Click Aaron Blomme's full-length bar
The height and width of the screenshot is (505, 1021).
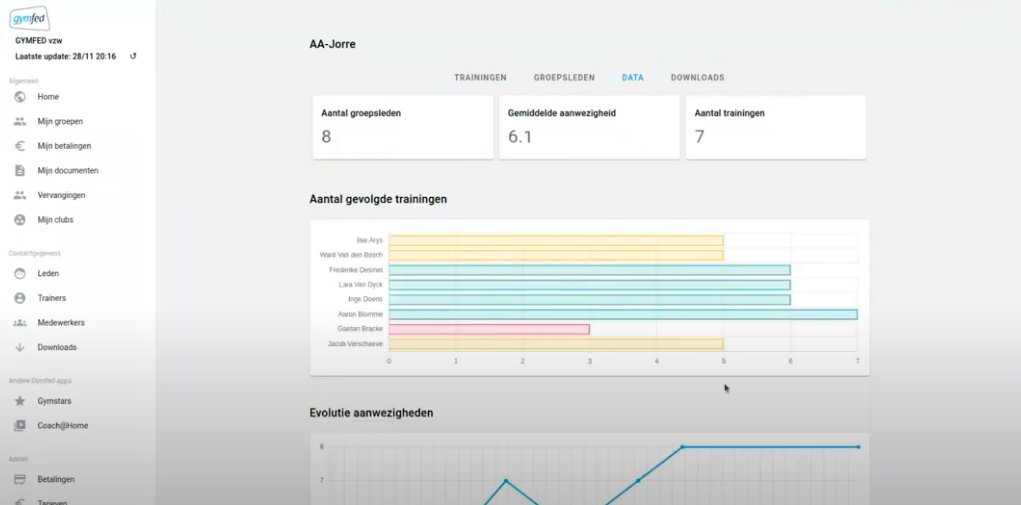point(623,314)
